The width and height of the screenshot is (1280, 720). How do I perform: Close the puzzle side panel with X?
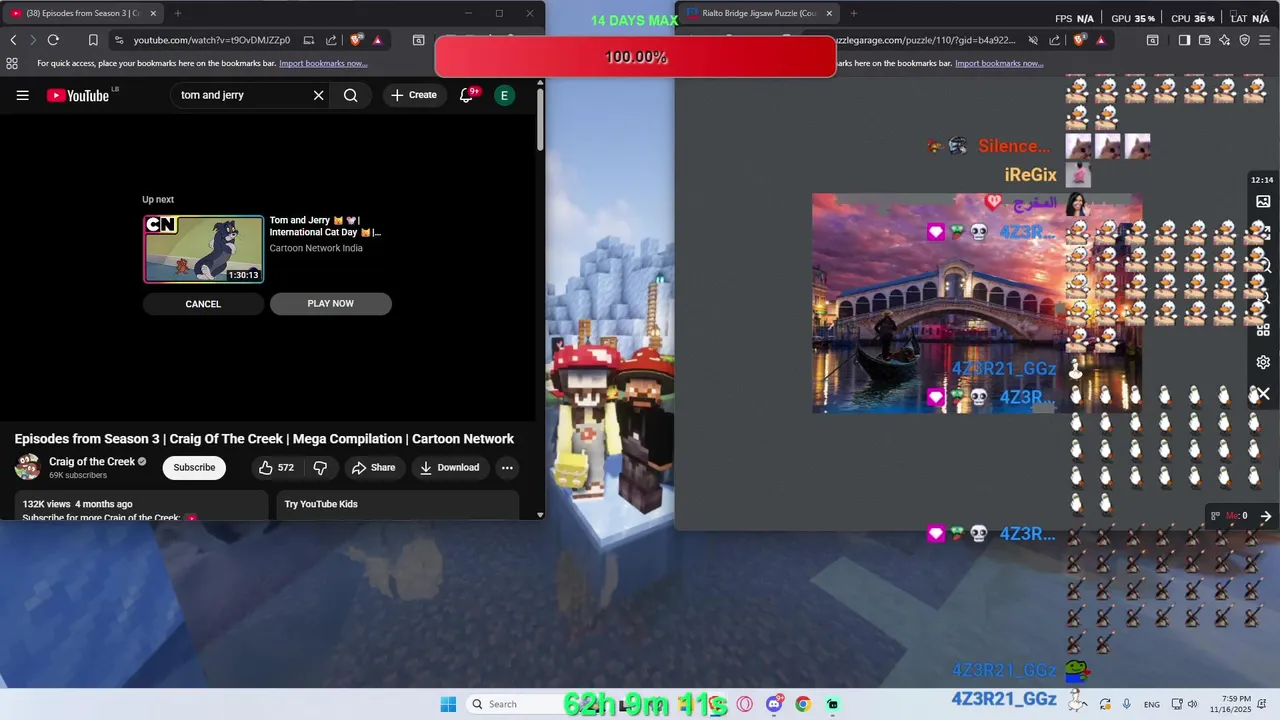(x=1263, y=394)
